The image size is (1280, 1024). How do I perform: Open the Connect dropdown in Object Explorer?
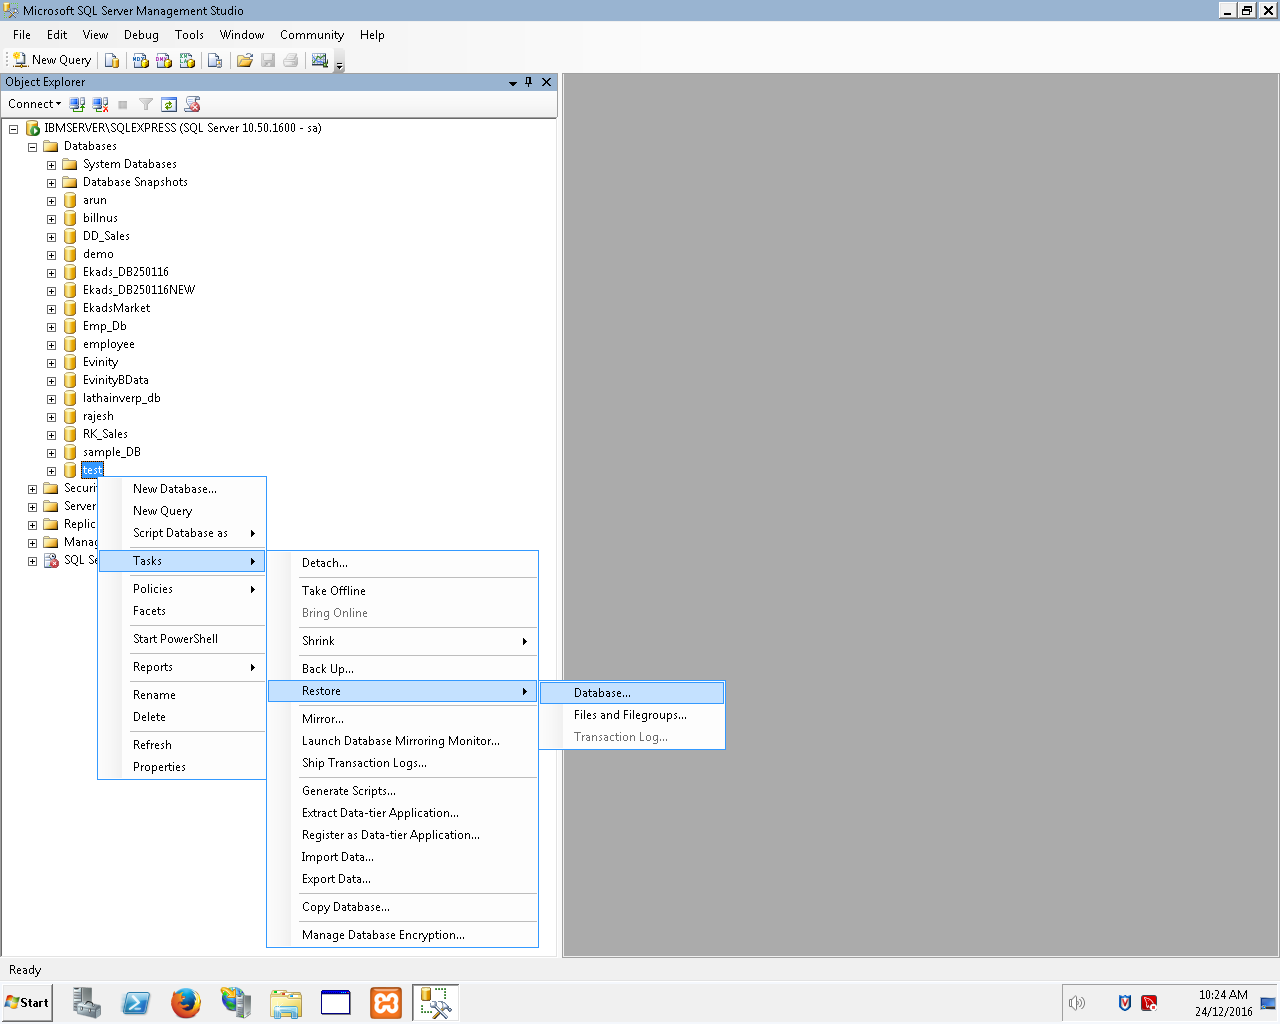pyautogui.click(x=34, y=104)
